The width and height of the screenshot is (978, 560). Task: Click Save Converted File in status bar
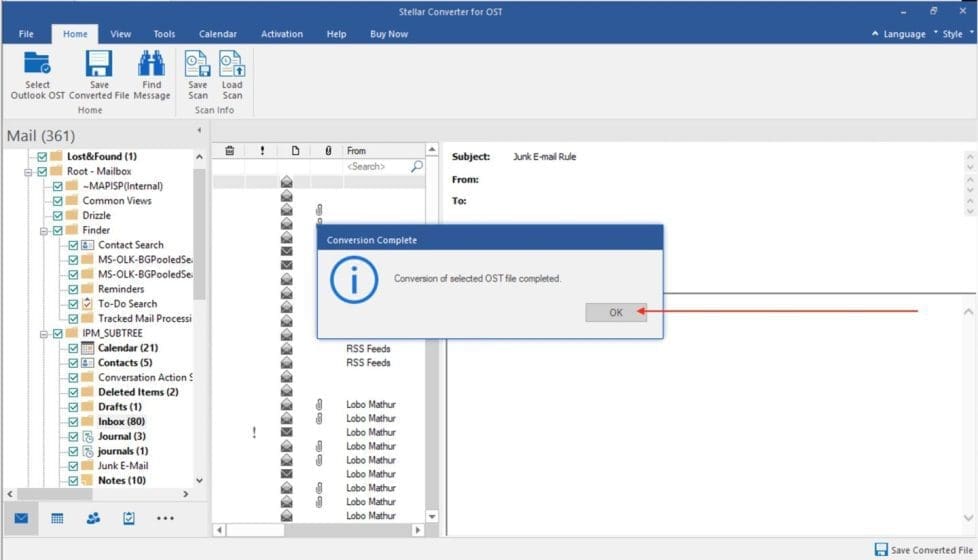click(x=922, y=550)
